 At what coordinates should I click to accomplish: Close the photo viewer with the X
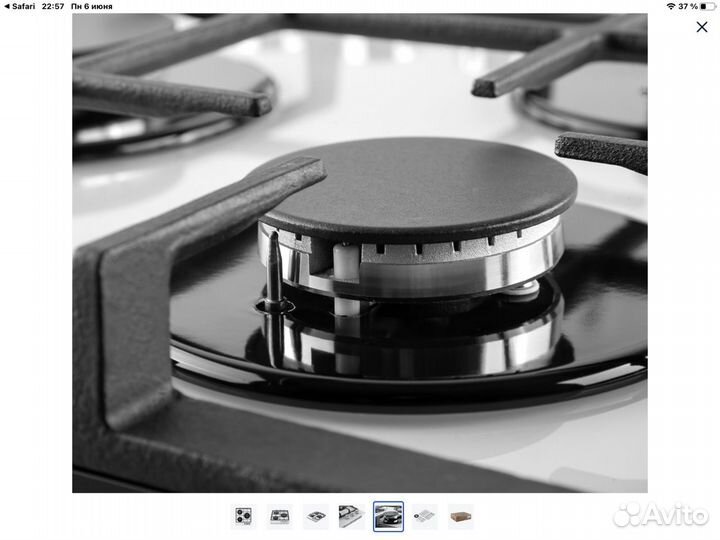(x=702, y=28)
